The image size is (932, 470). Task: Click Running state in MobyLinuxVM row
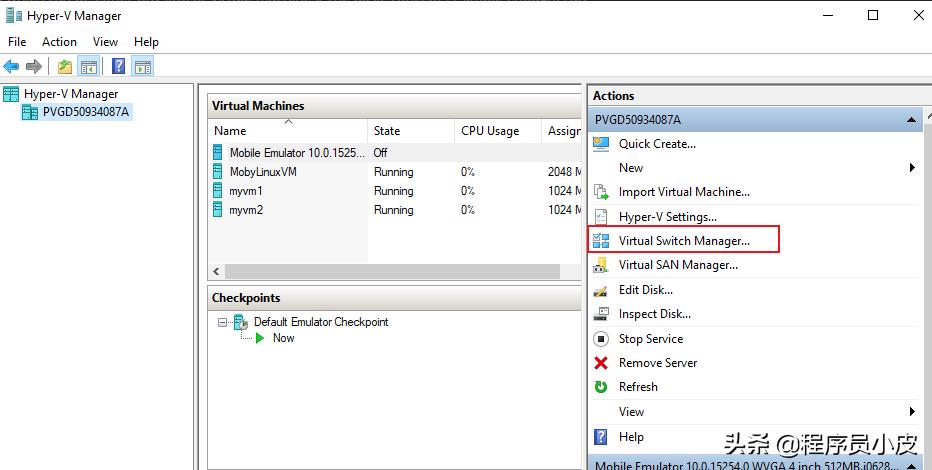(393, 172)
